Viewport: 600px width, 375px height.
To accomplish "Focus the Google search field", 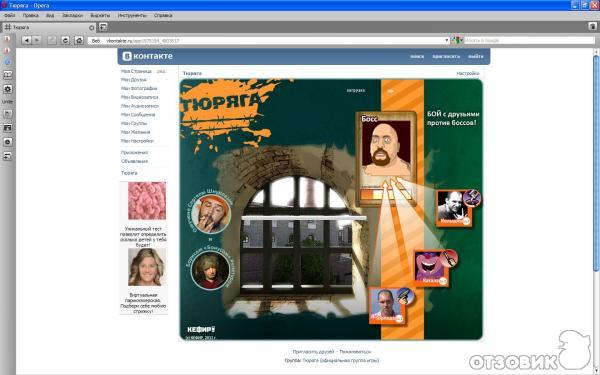I will click(529, 40).
